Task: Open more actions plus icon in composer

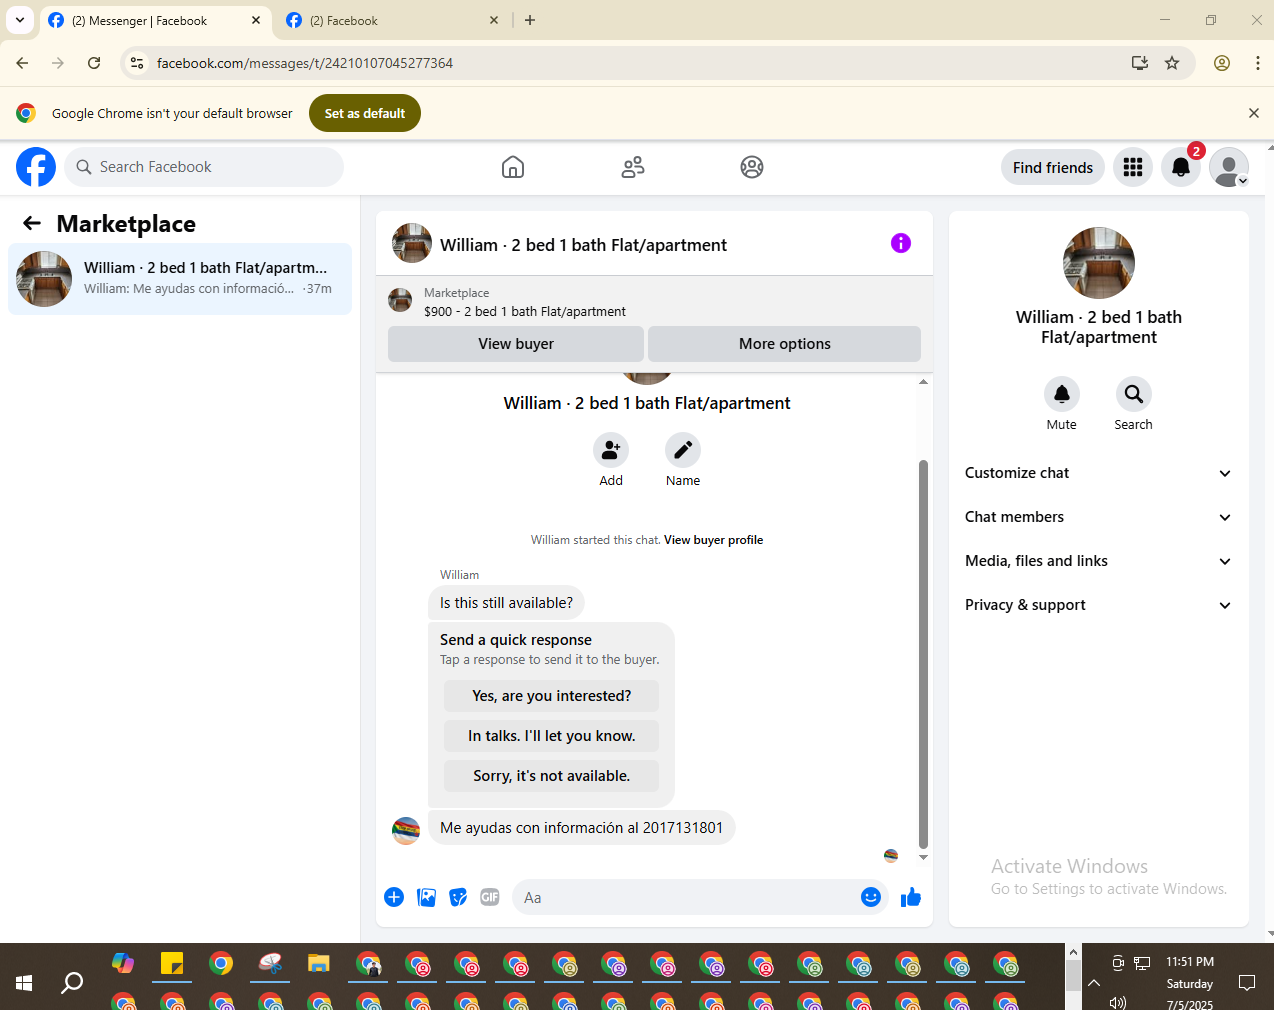Action: point(394,897)
